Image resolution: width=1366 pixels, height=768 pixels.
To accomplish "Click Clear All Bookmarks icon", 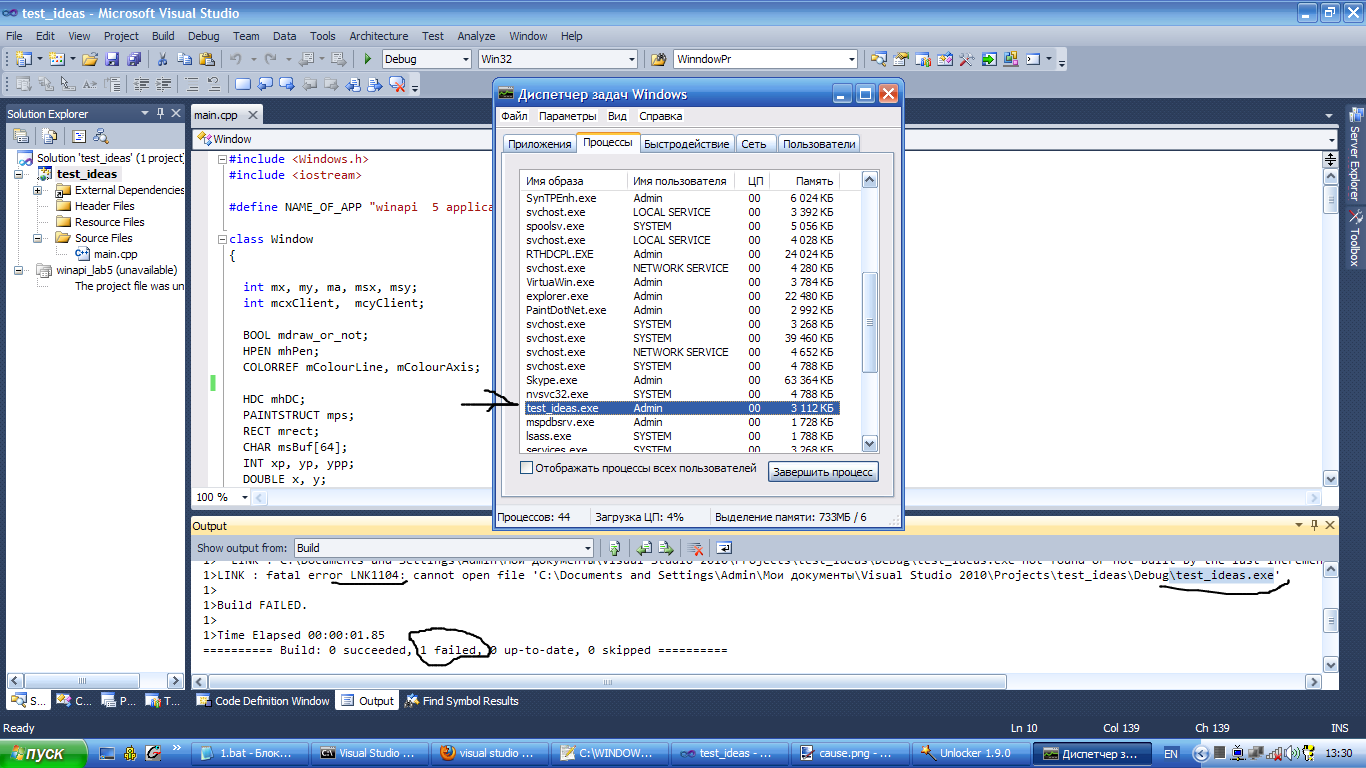I will tap(397, 84).
